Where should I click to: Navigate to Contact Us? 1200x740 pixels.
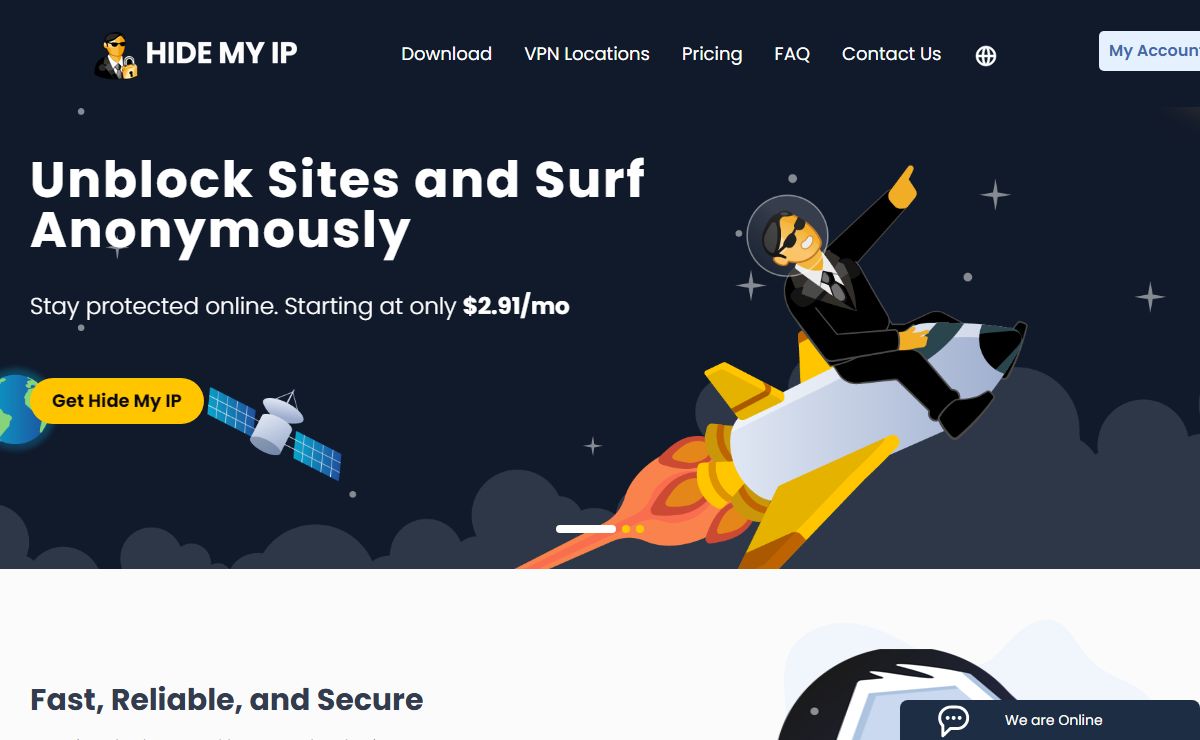[891, 54]
